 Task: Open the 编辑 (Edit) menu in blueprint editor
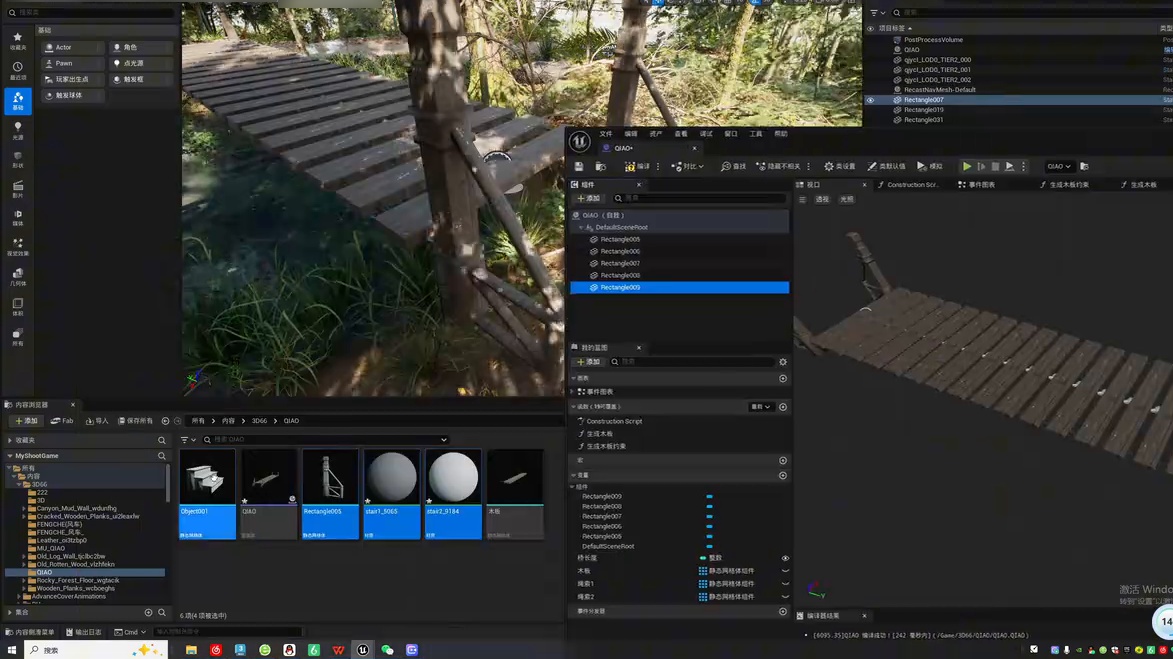[631, 134]
